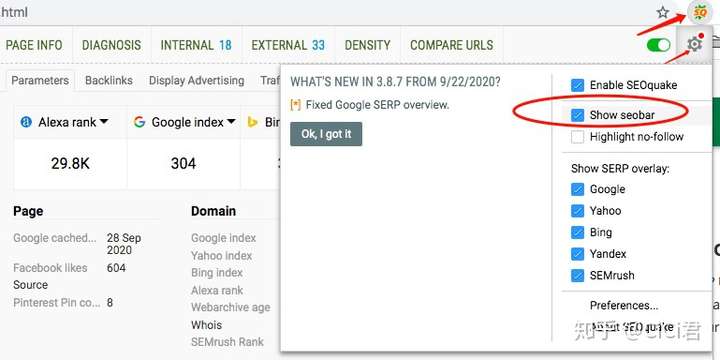The width and height of the screenshot is (720, 360).
Task: Click the Facebook likes value 604
Action: tap(116, 268)
